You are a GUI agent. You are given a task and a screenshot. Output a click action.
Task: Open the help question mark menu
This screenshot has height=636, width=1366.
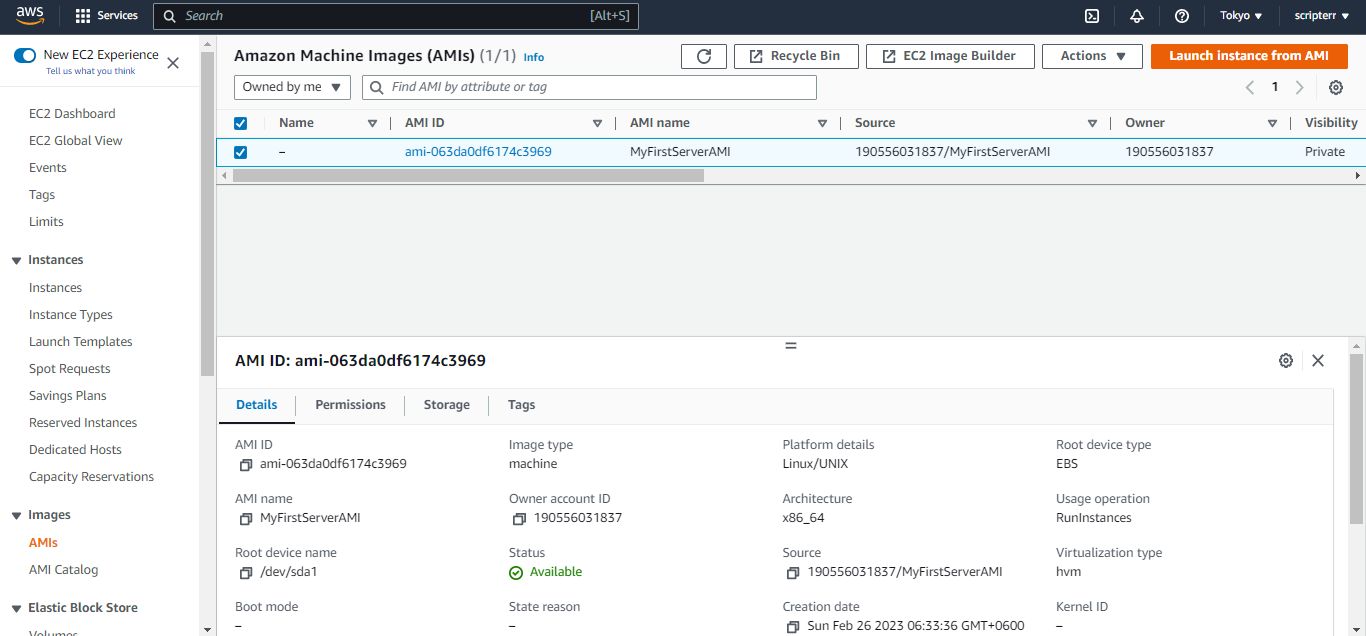1182,16
